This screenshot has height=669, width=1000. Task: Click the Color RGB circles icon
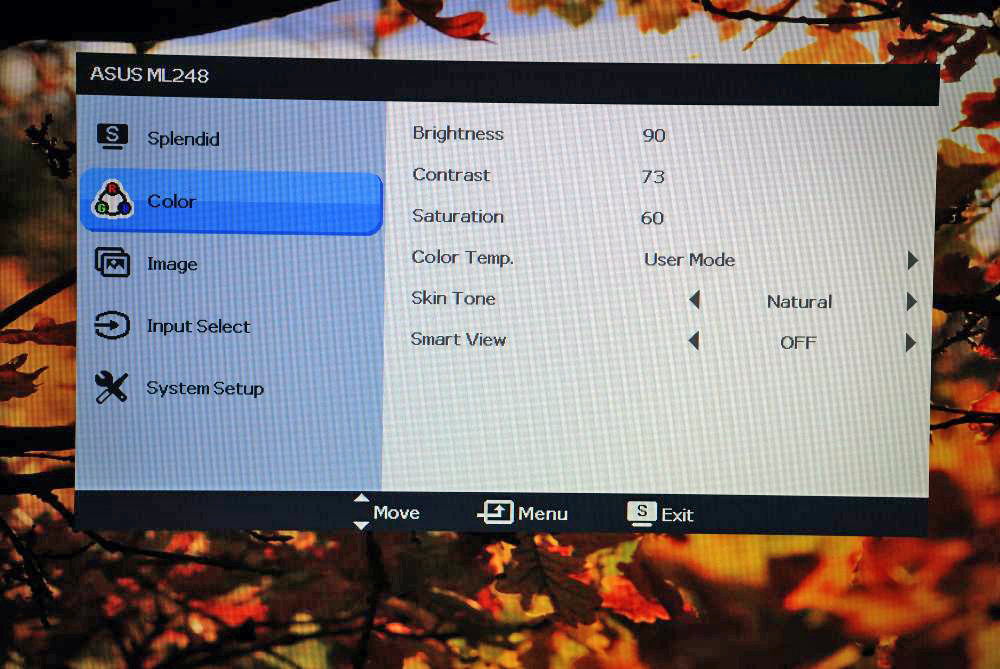tap(112, 201)
